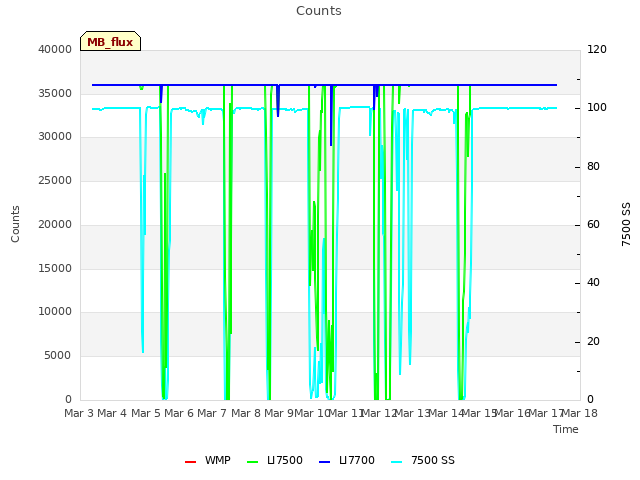
Task: Click the 15000 left axis value
Action: [x=55, y=269]
